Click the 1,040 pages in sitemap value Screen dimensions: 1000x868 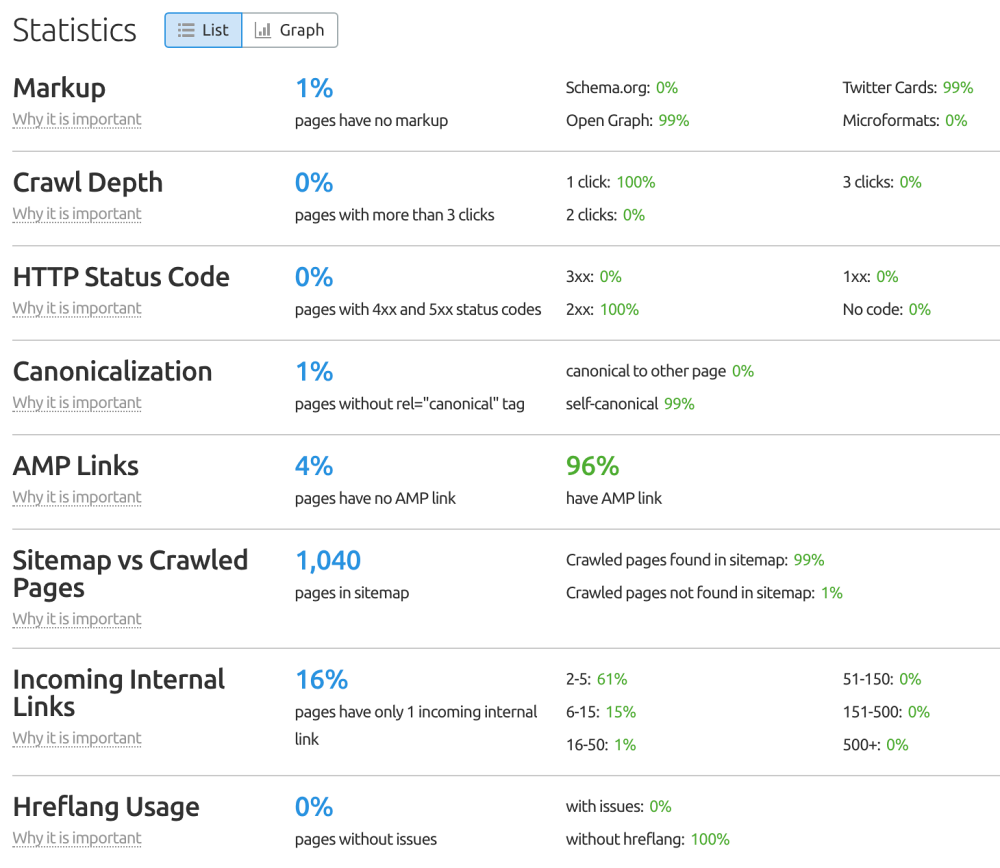pos(328,560)
